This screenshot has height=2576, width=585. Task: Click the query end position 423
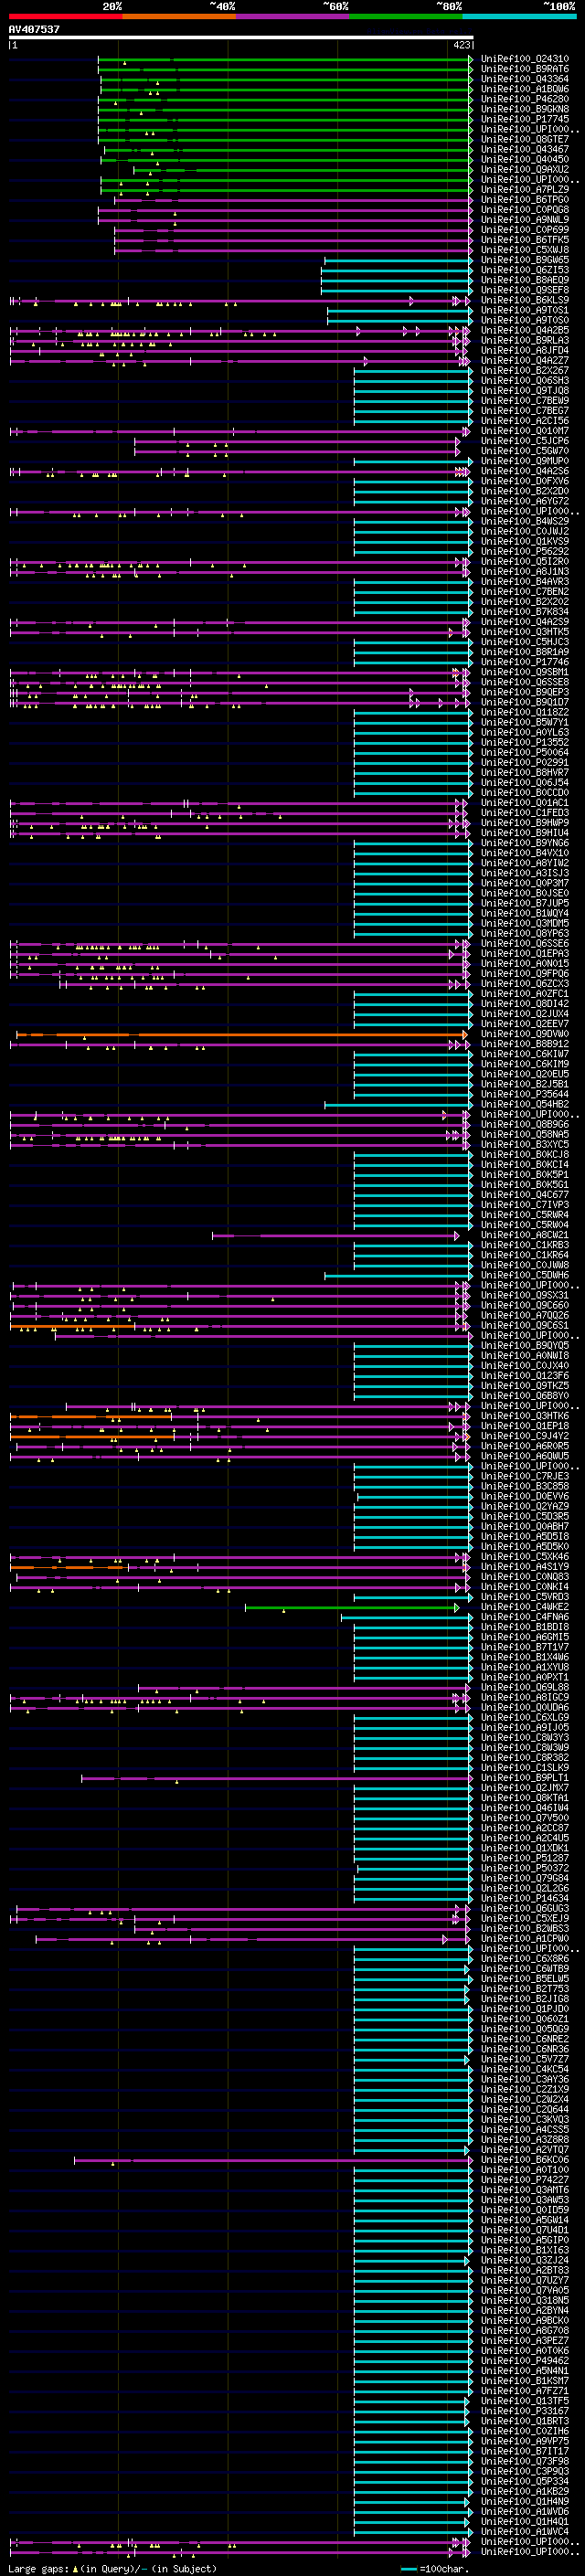(x=461, y=45)
